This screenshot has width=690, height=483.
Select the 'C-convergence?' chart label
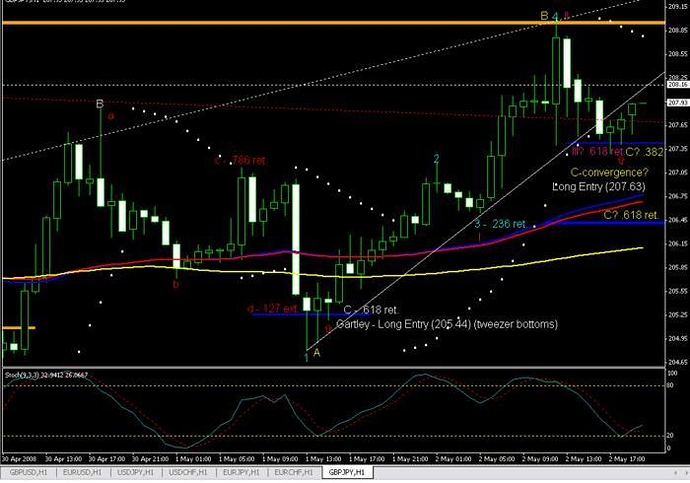pyautogui.click(x=609, y=172)
